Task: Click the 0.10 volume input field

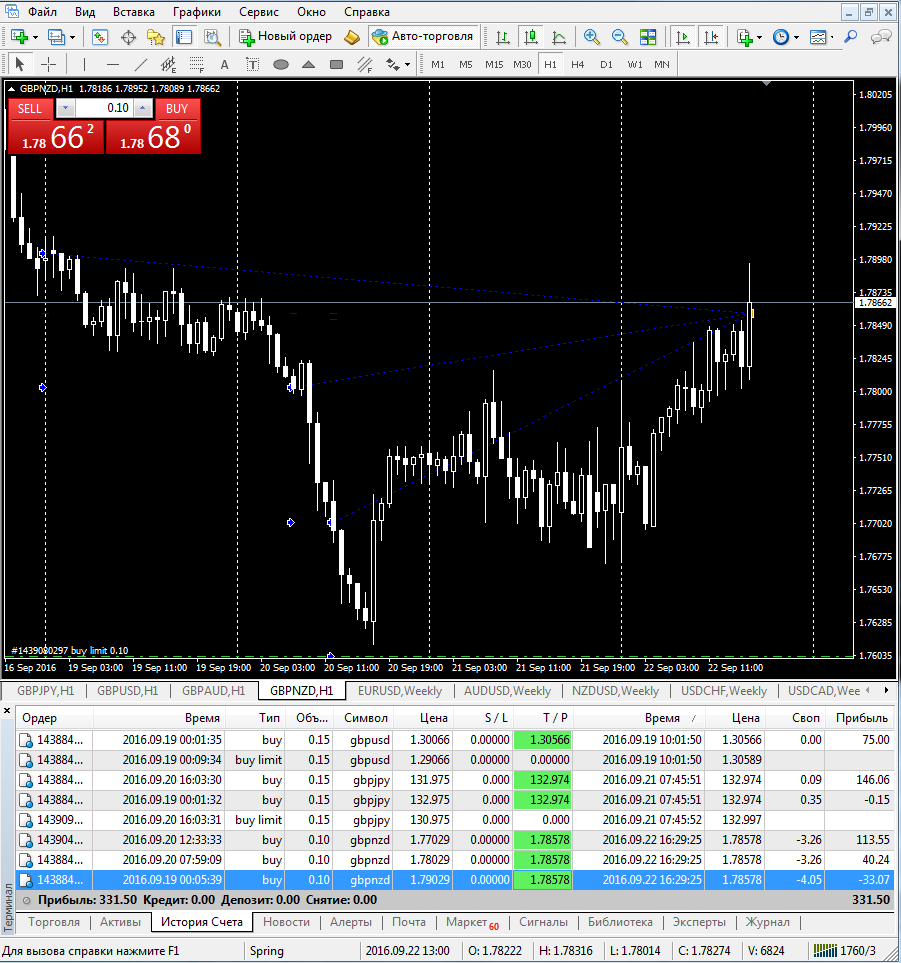Action: tap(104, 109)
